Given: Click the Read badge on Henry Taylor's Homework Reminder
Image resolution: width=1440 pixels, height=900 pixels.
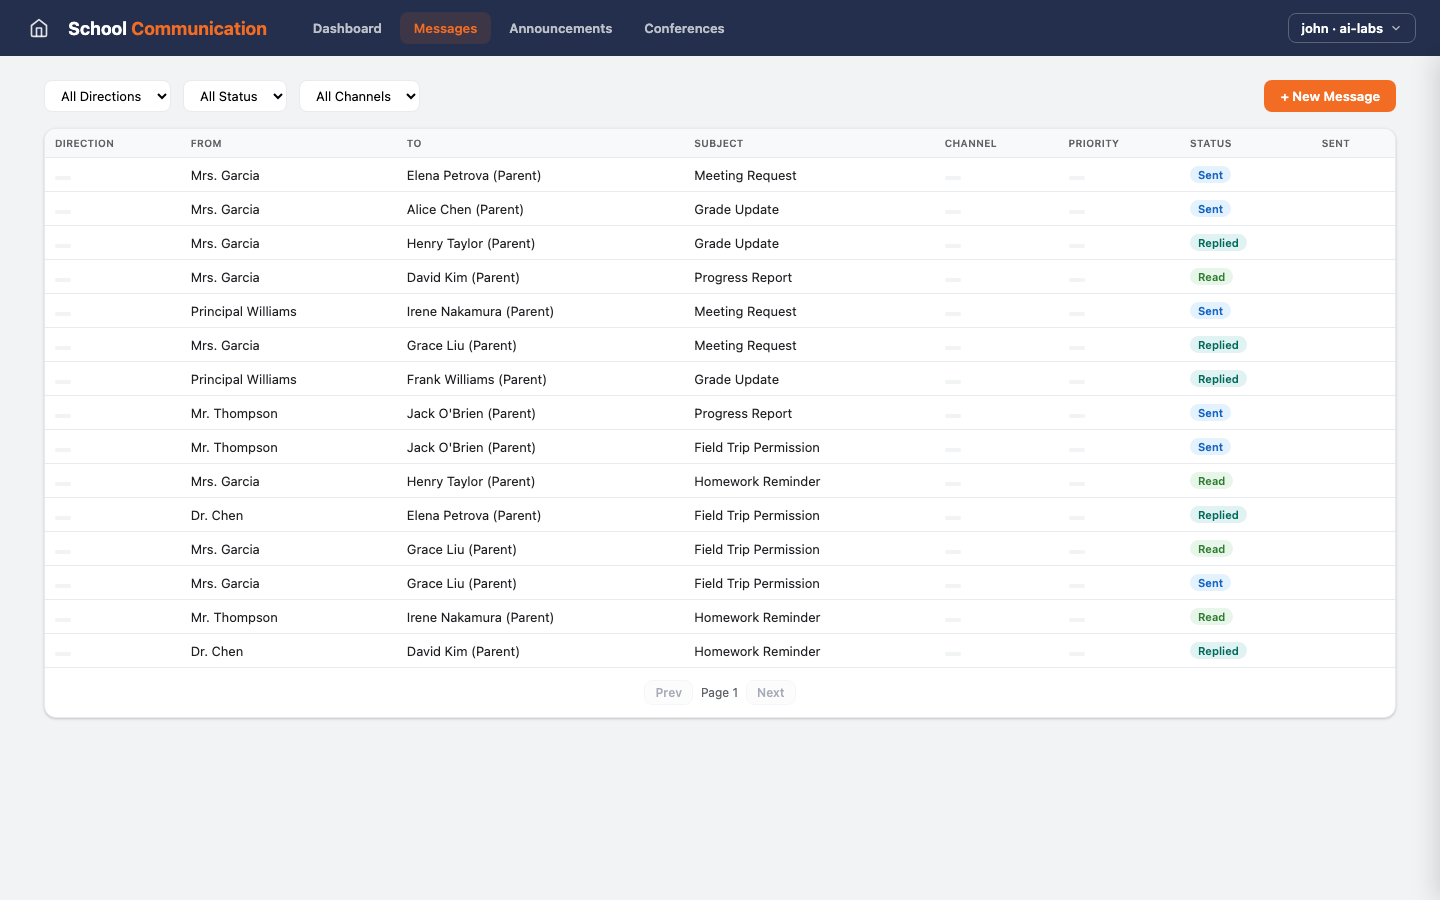Looking at the screenshot, I should tap(1211, 481).
